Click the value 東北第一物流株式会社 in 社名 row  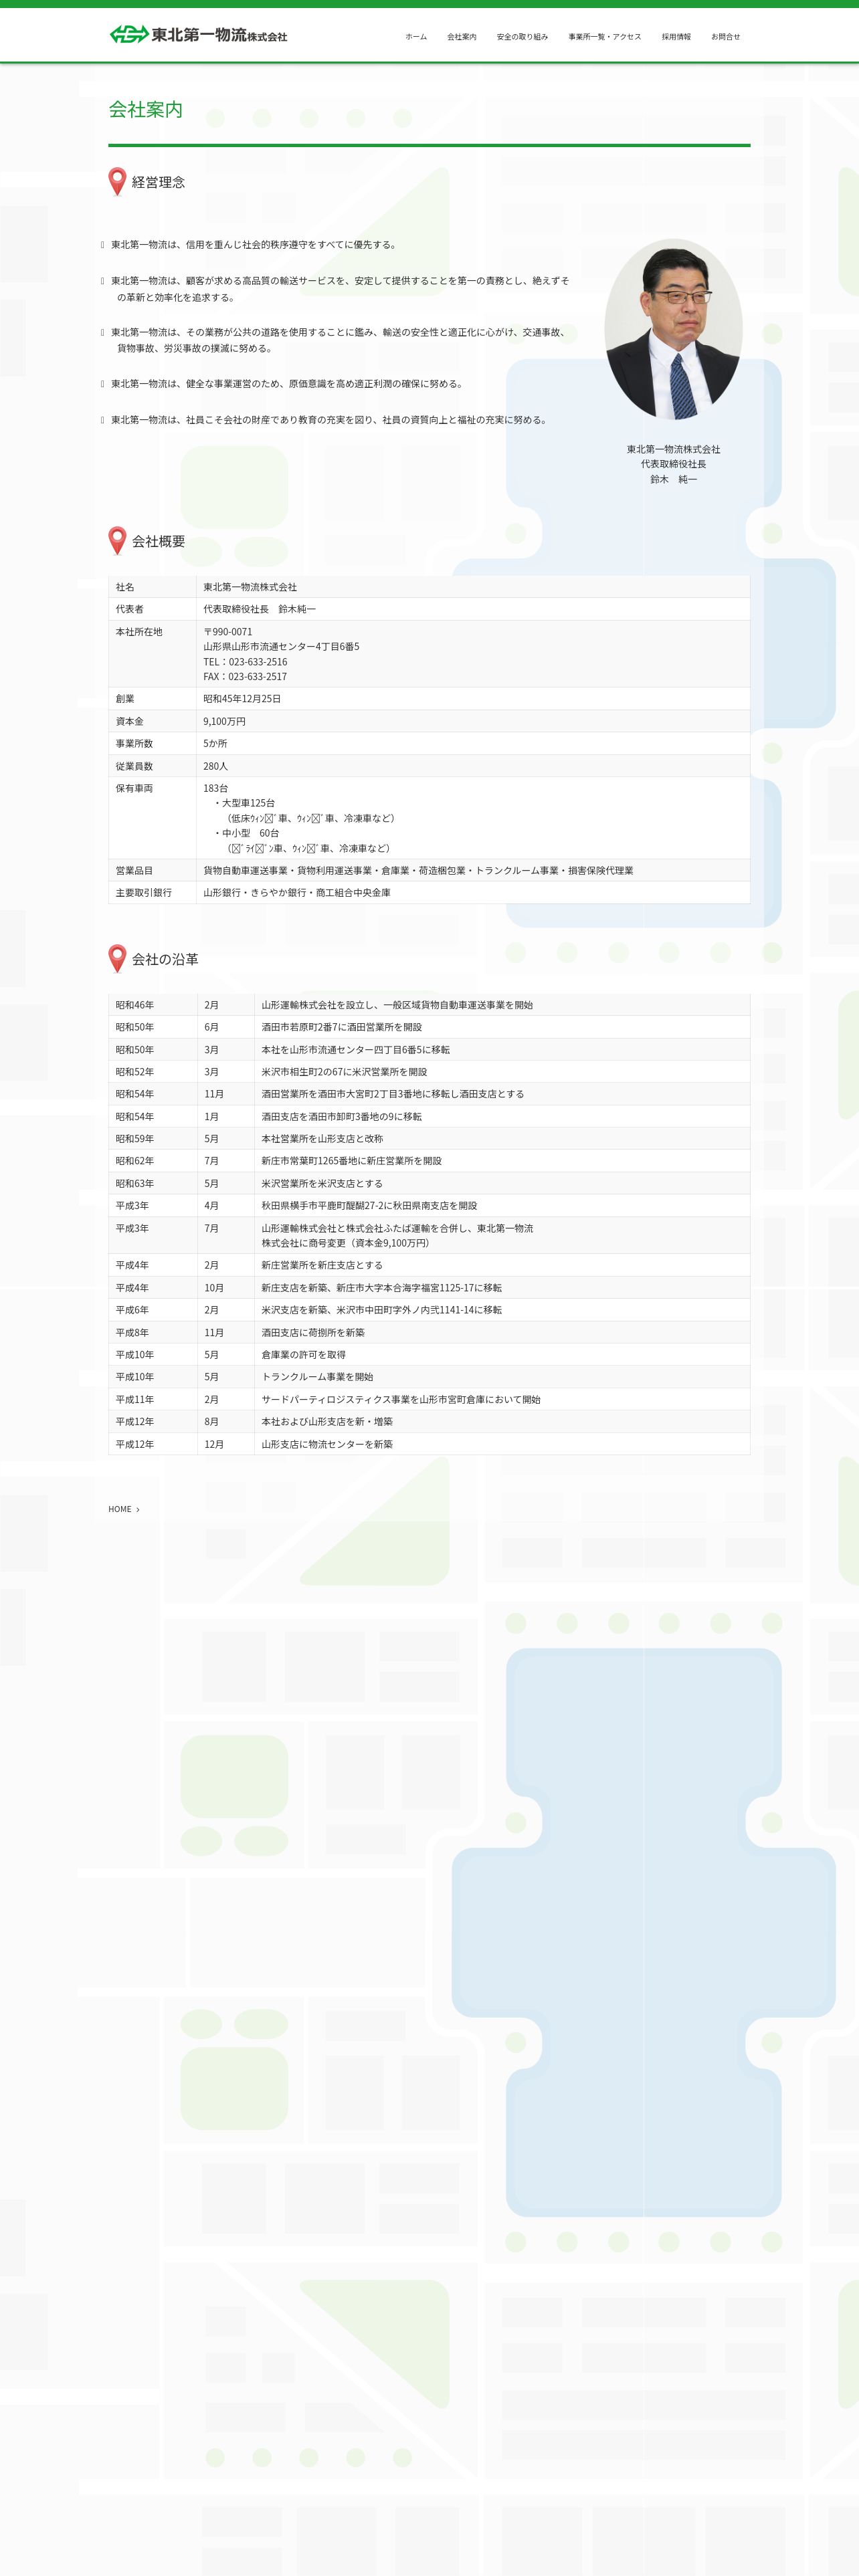pos(250,587)
